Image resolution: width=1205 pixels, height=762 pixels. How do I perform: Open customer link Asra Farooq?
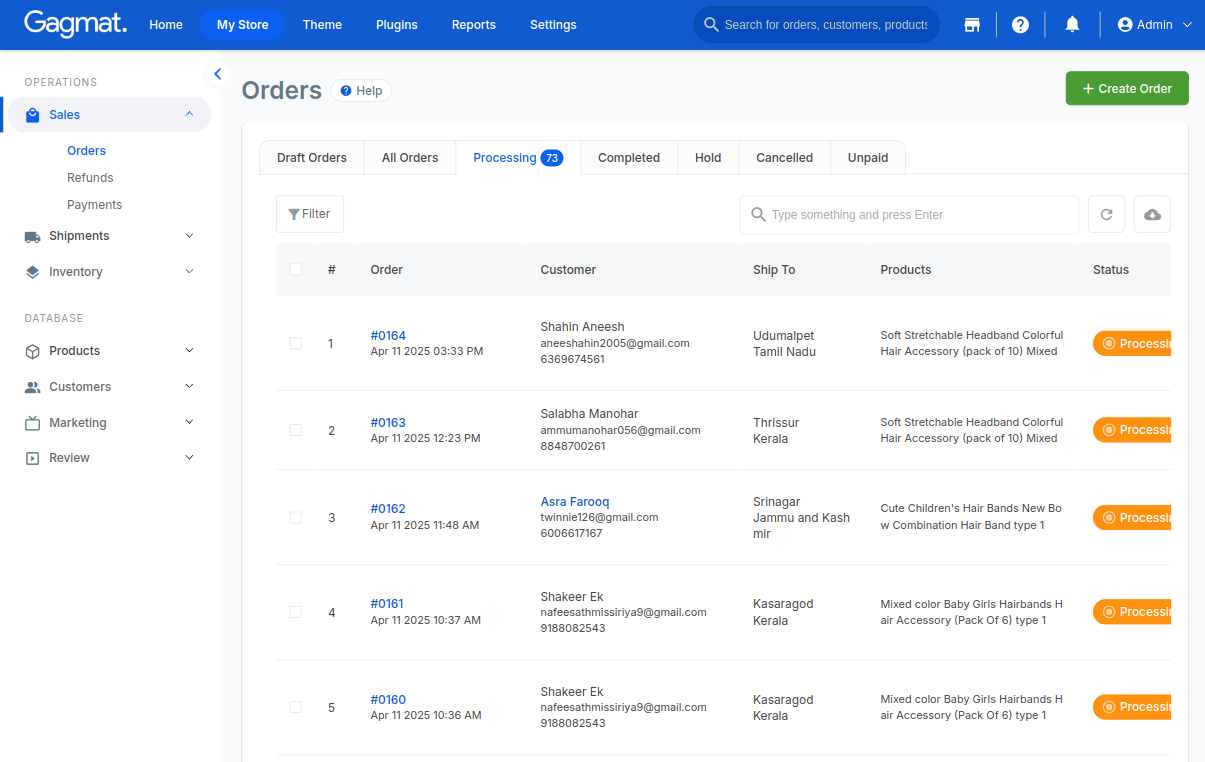[575, 502]
